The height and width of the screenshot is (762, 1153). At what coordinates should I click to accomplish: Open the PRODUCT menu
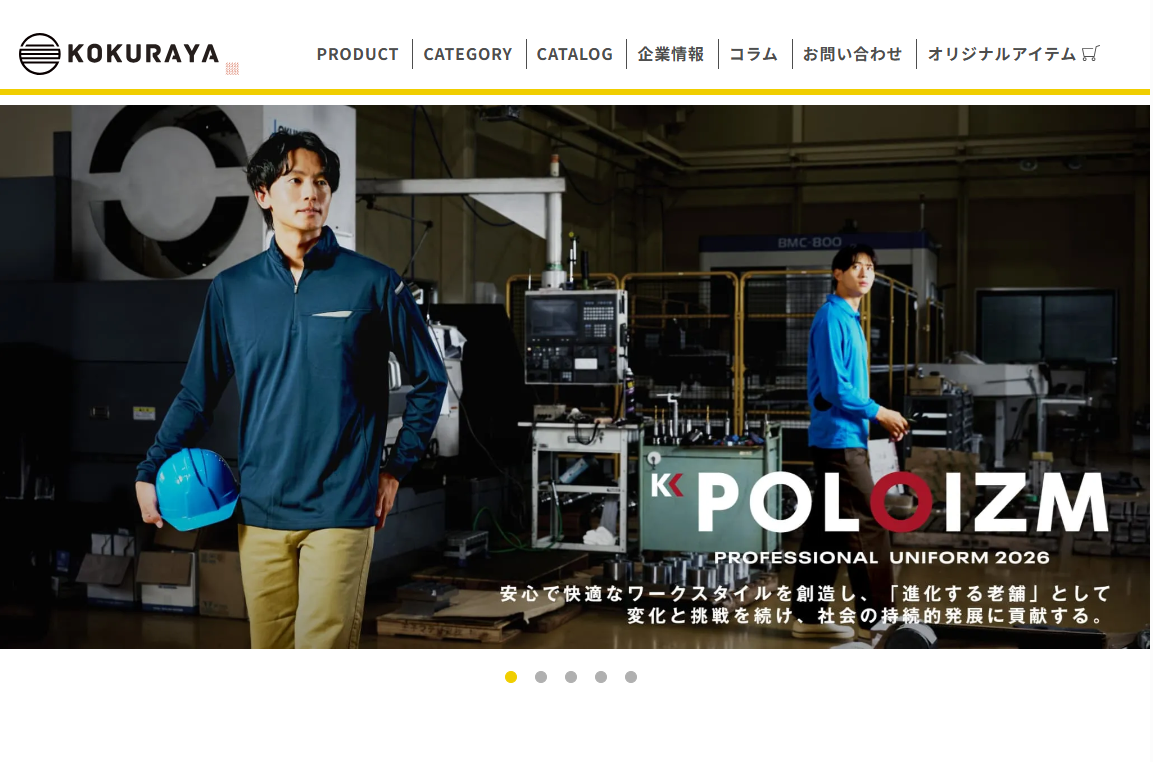pos(357,54)
